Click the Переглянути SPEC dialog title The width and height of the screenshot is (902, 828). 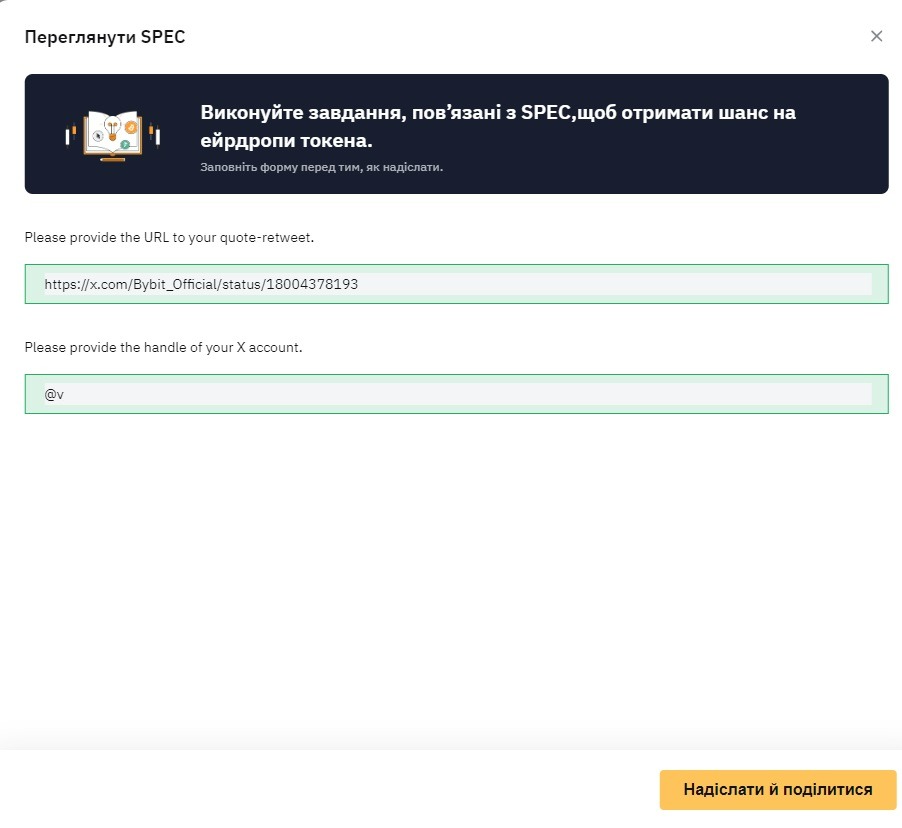[x=105, y=37]
